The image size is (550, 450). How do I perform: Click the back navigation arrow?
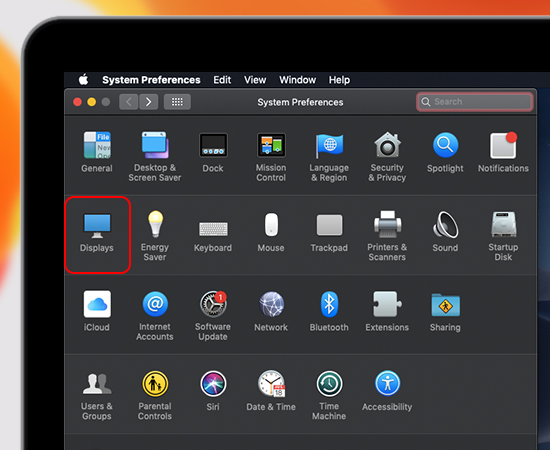pos(128,102)
